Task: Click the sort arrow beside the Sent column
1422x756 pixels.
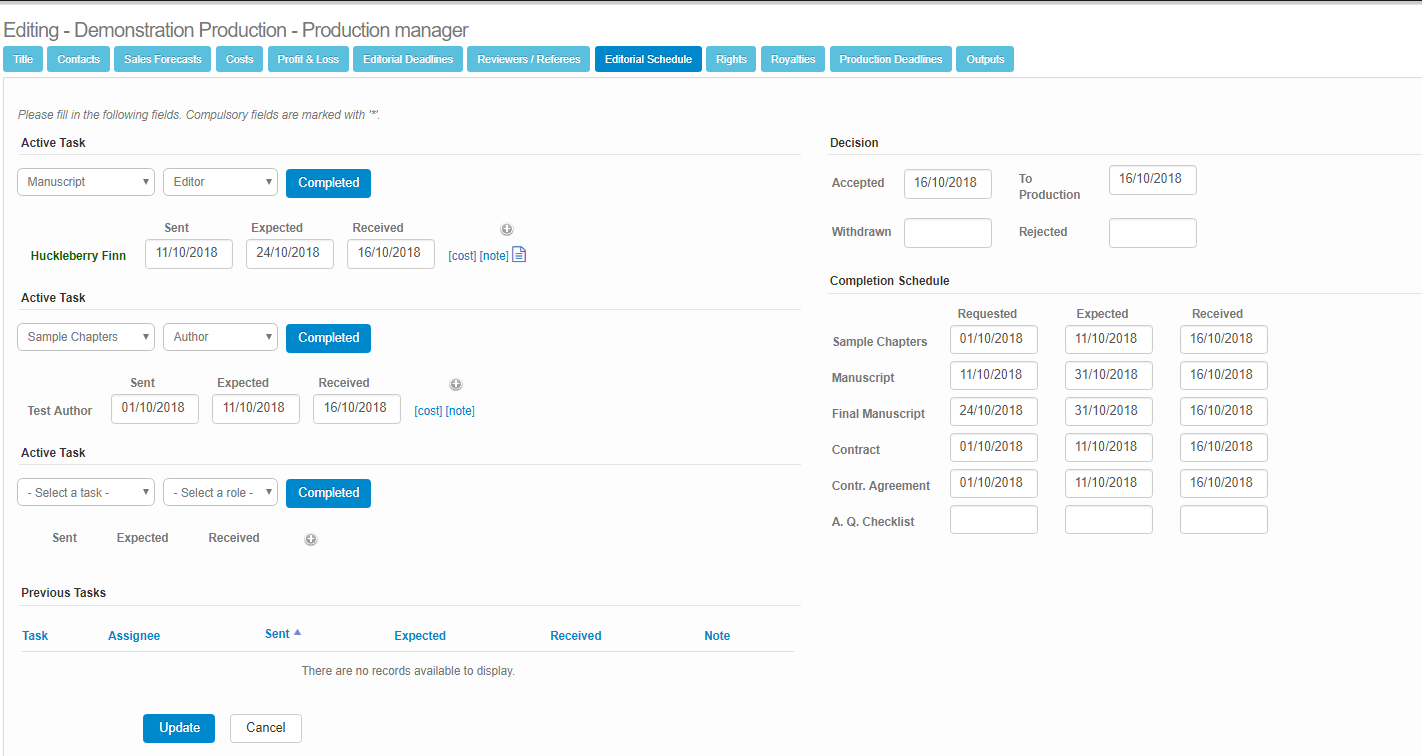Action: point(297,633)
